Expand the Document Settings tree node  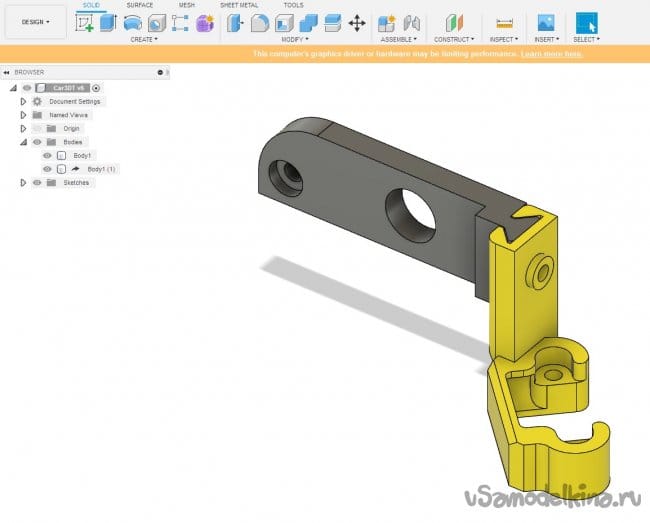coord(23,102)
